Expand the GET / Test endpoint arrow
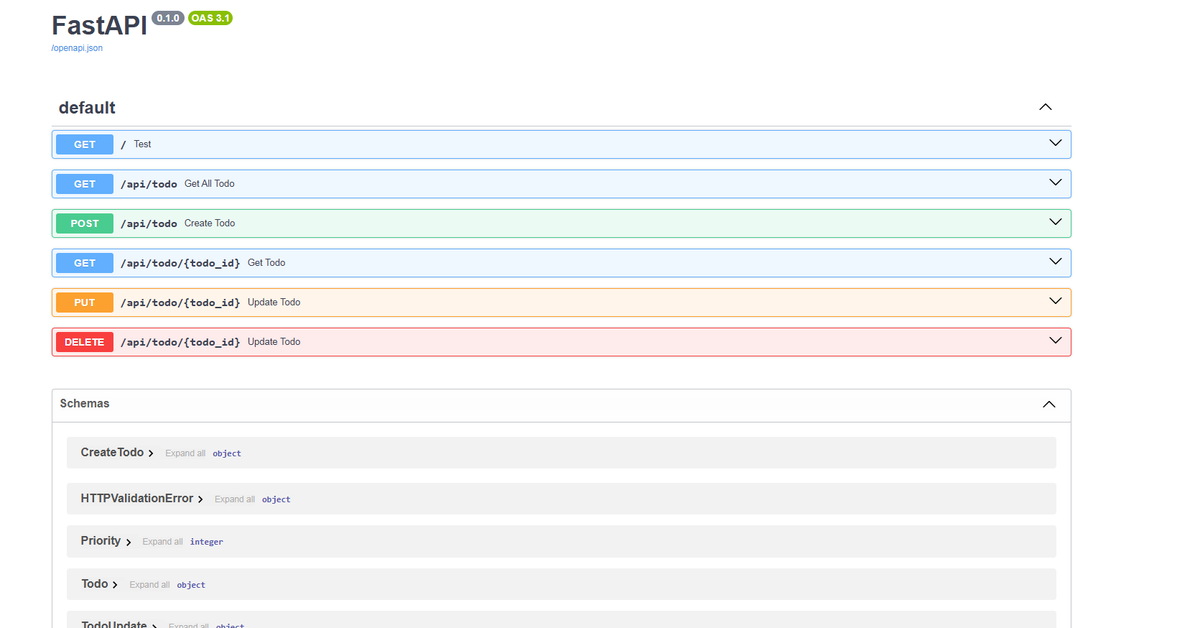 pyautogui.click(x=1055, y=143)
